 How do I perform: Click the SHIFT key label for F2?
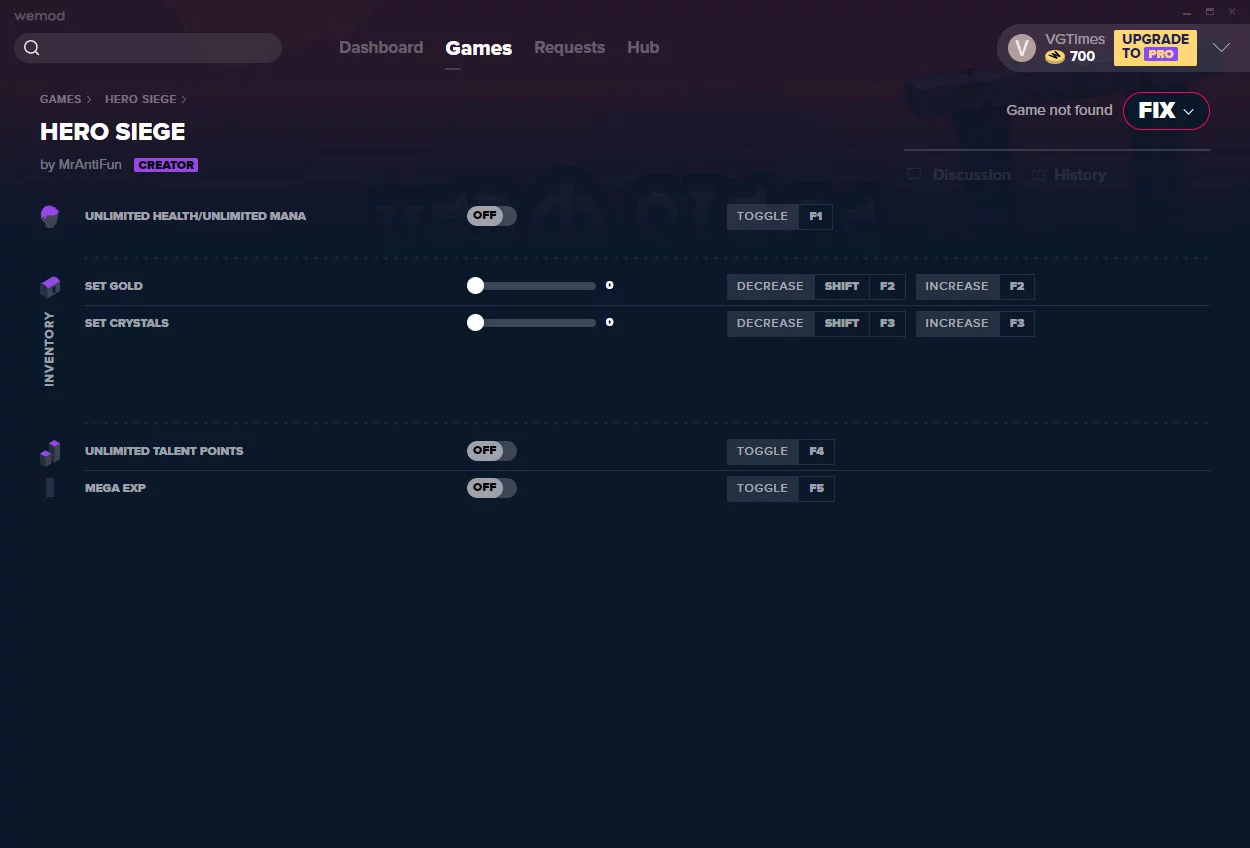pyautogui.click(x=842, y=286)
